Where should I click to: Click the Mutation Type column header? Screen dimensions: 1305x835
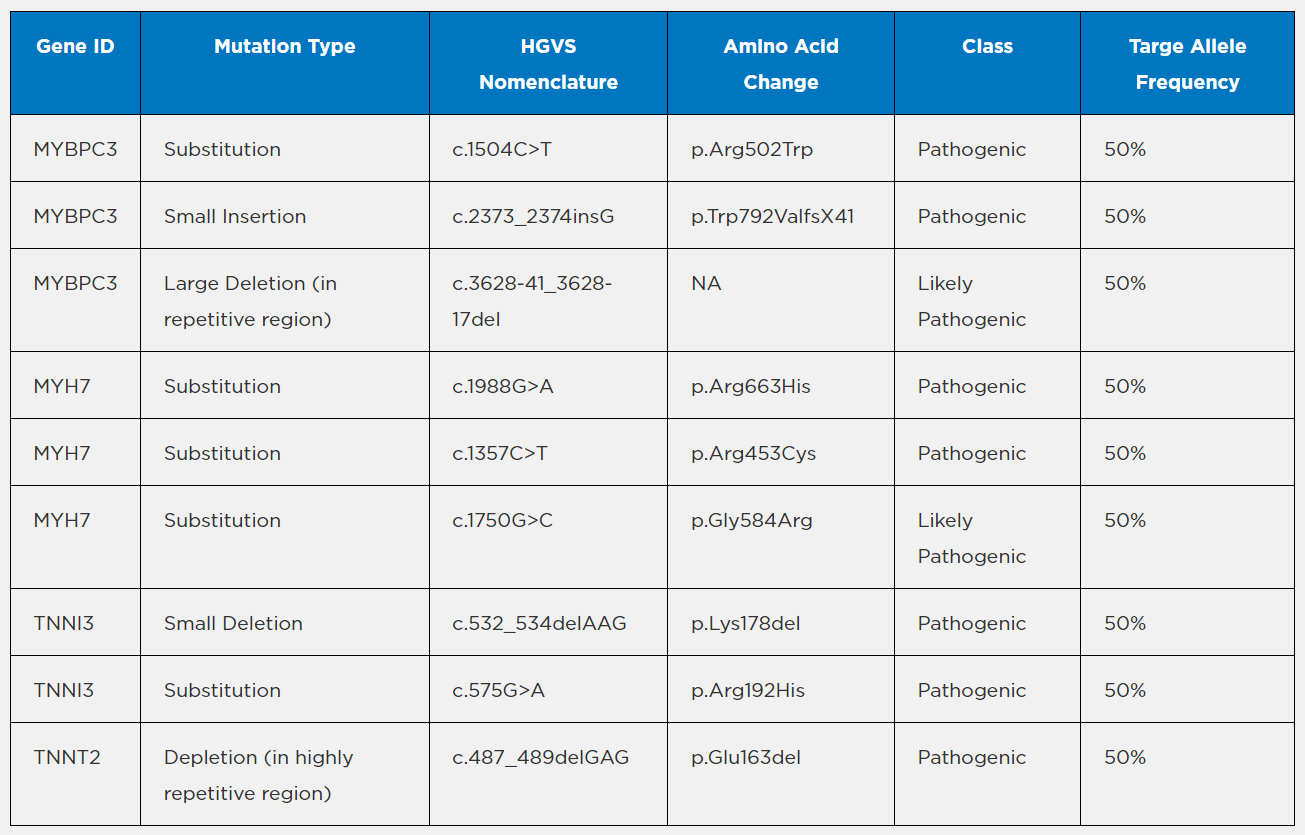284,47
